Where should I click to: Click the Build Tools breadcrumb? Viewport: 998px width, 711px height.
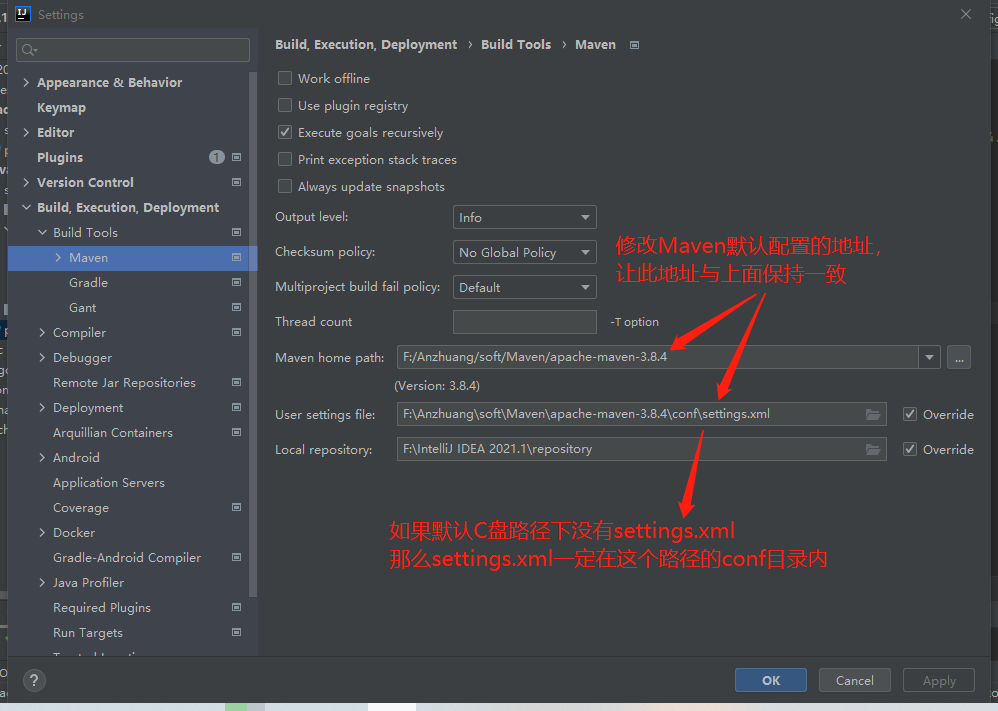click(x=516, y=44)
